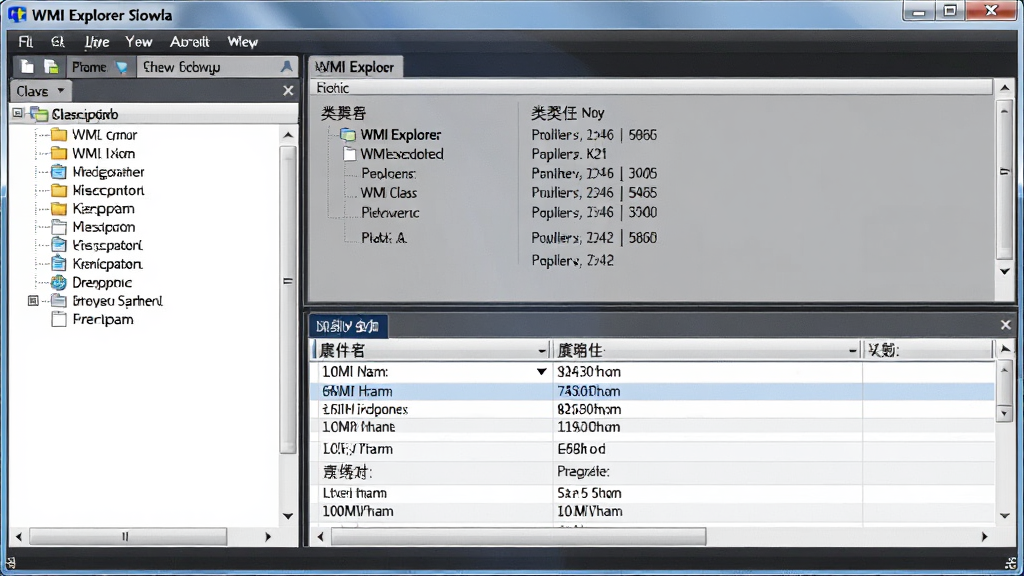The image size is (1024, 576).
Task: Click the application icon in title bar
Action: tap(17, 14)
